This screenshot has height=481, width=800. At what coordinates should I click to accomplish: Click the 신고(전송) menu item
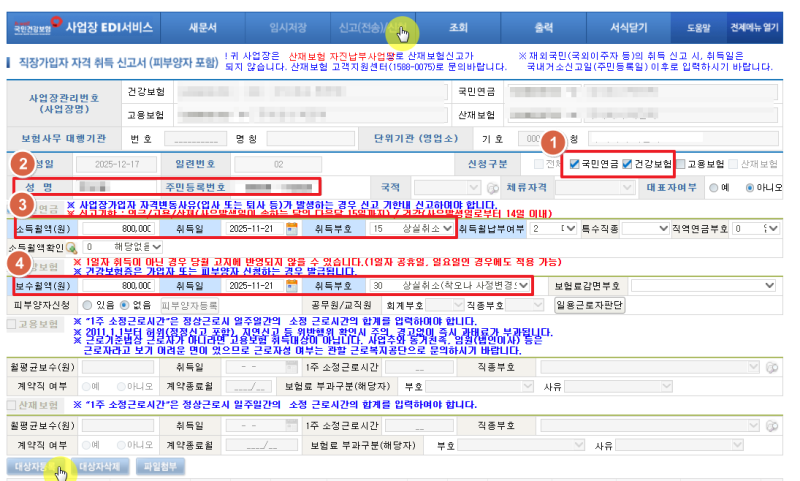coord(372,28)
